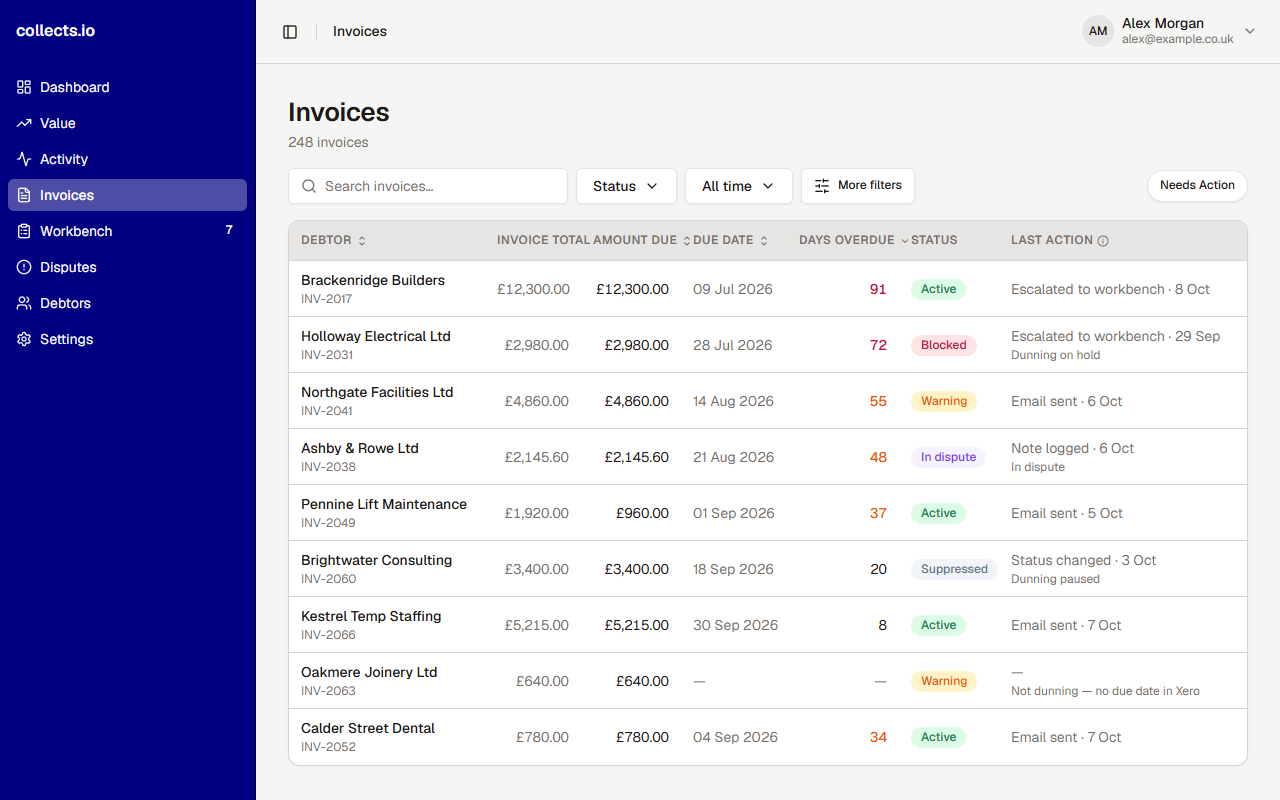Open the All time date dropdown

[739, 186]
